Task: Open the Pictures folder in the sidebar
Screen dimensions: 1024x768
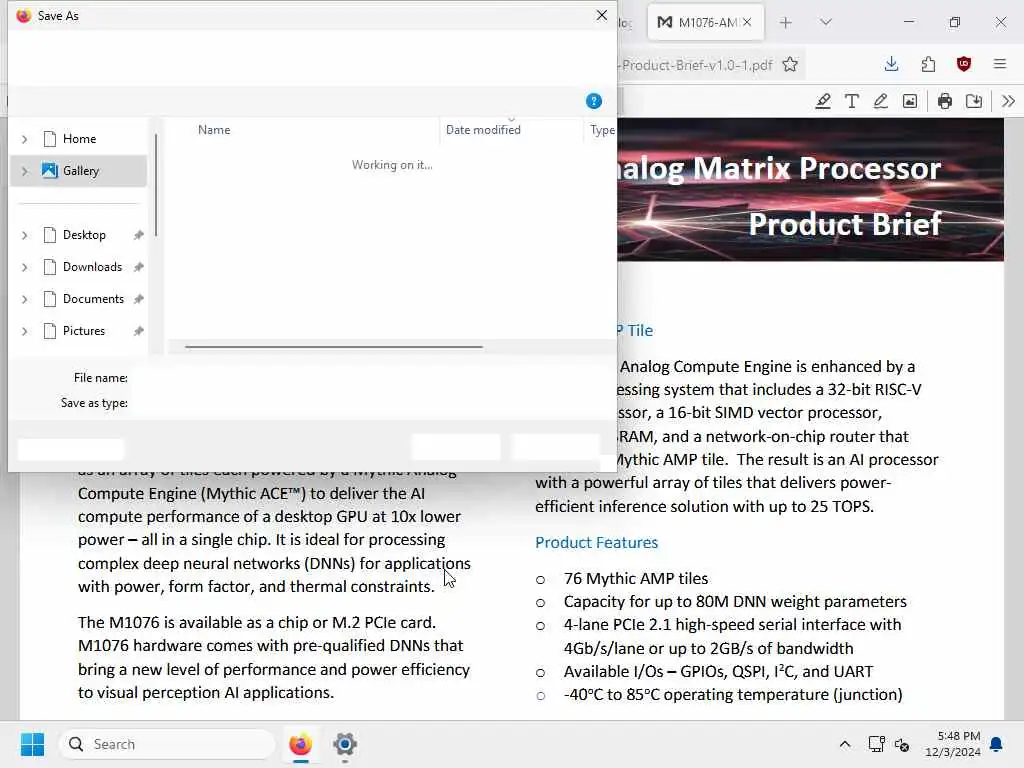Action: 84,330
